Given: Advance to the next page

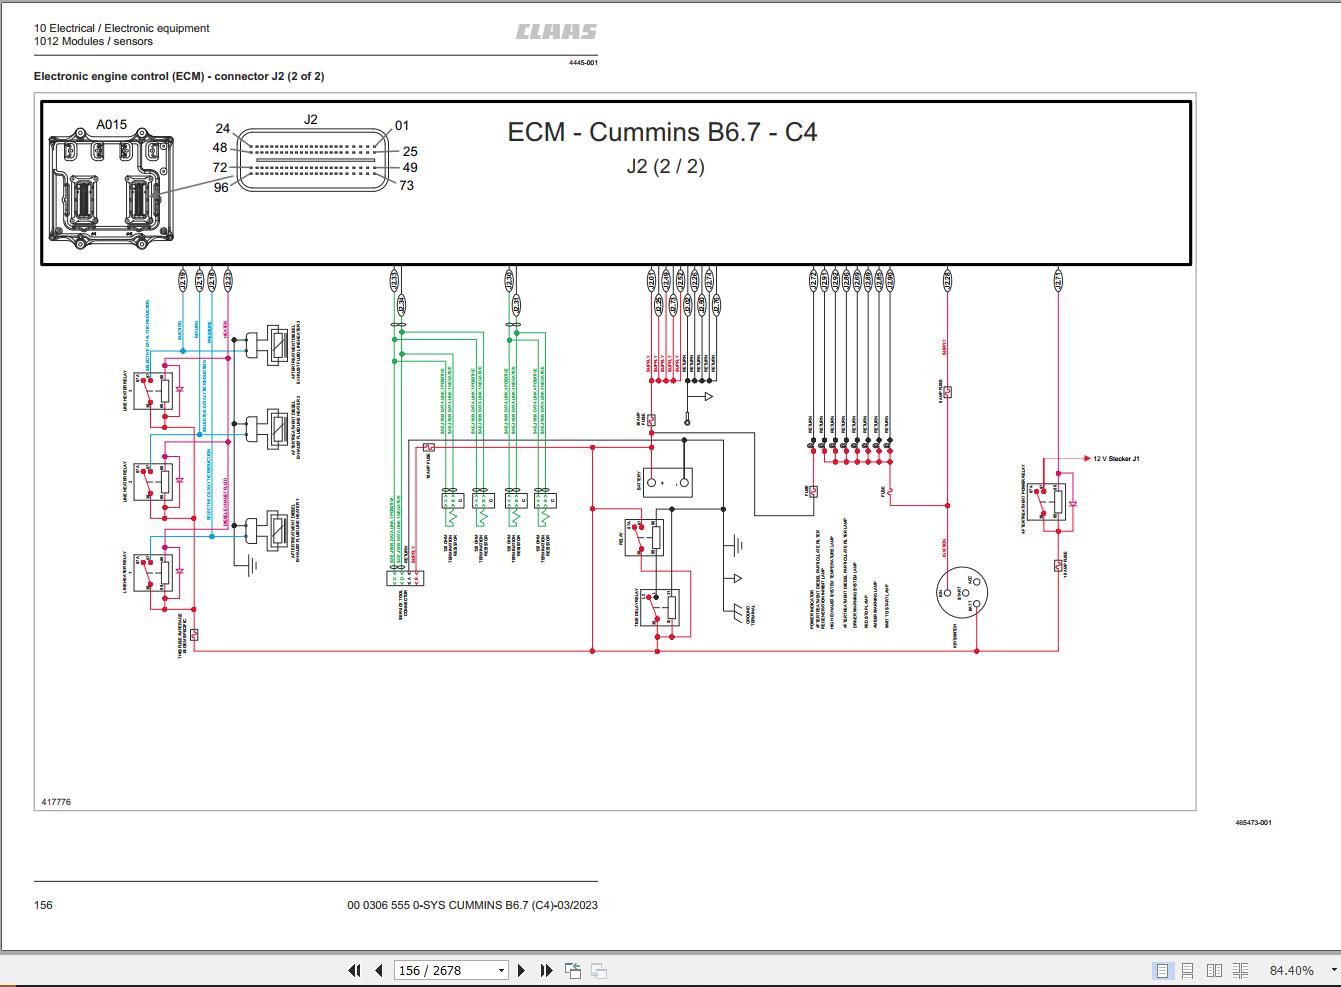Looking at the screenshot, I should point(521,970).
